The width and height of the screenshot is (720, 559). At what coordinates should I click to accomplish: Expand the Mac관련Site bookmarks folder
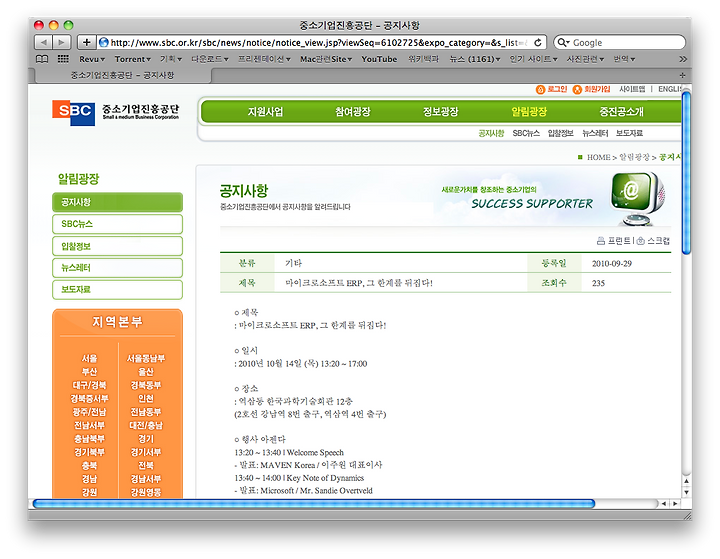pos(326,59)
